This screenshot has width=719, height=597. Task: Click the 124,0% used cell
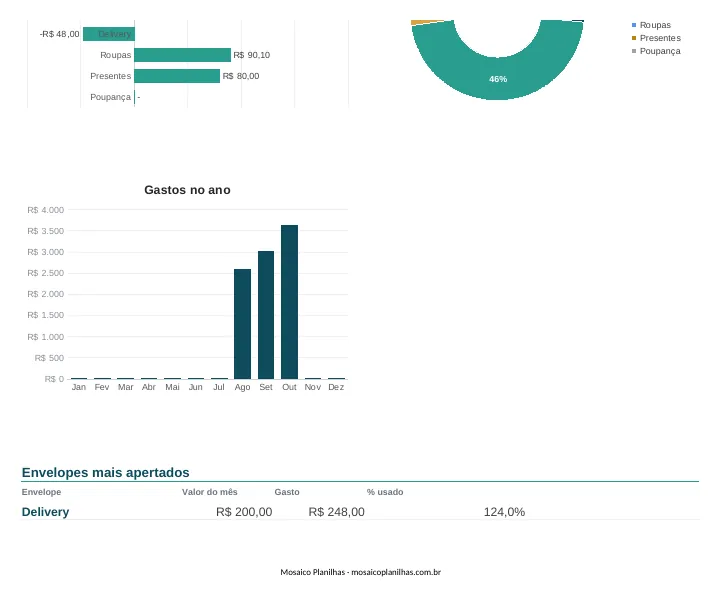pos(504,512)
